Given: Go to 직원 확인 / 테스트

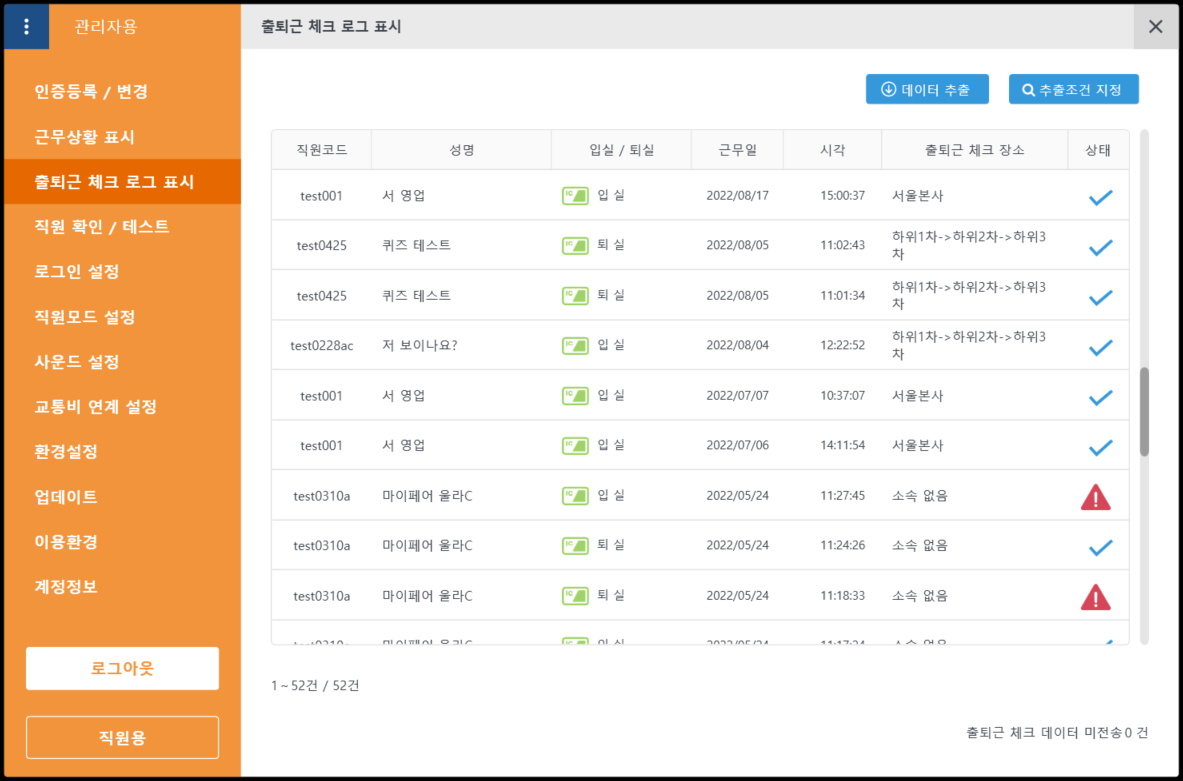Looking at the screenshot, I should tap(101, 227).
